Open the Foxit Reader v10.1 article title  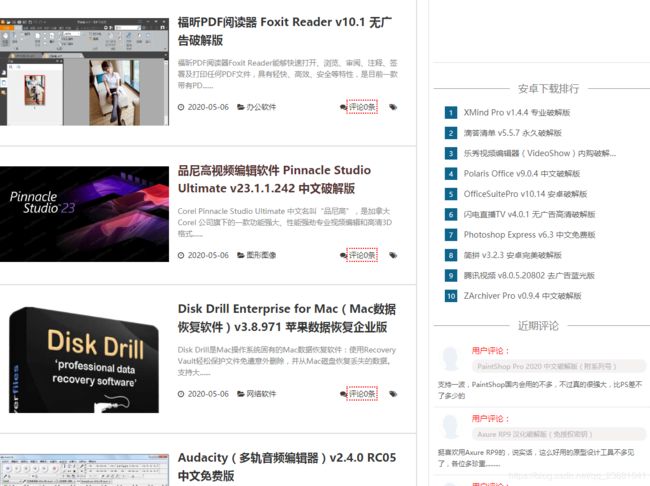click(x=285, y=31)
